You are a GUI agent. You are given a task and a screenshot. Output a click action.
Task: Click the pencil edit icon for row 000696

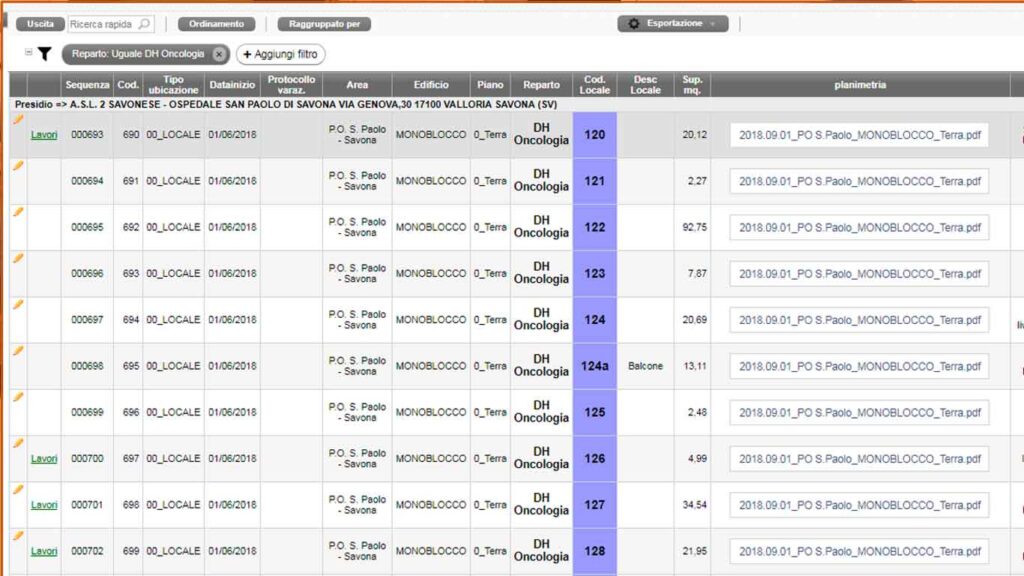point(18,258)
